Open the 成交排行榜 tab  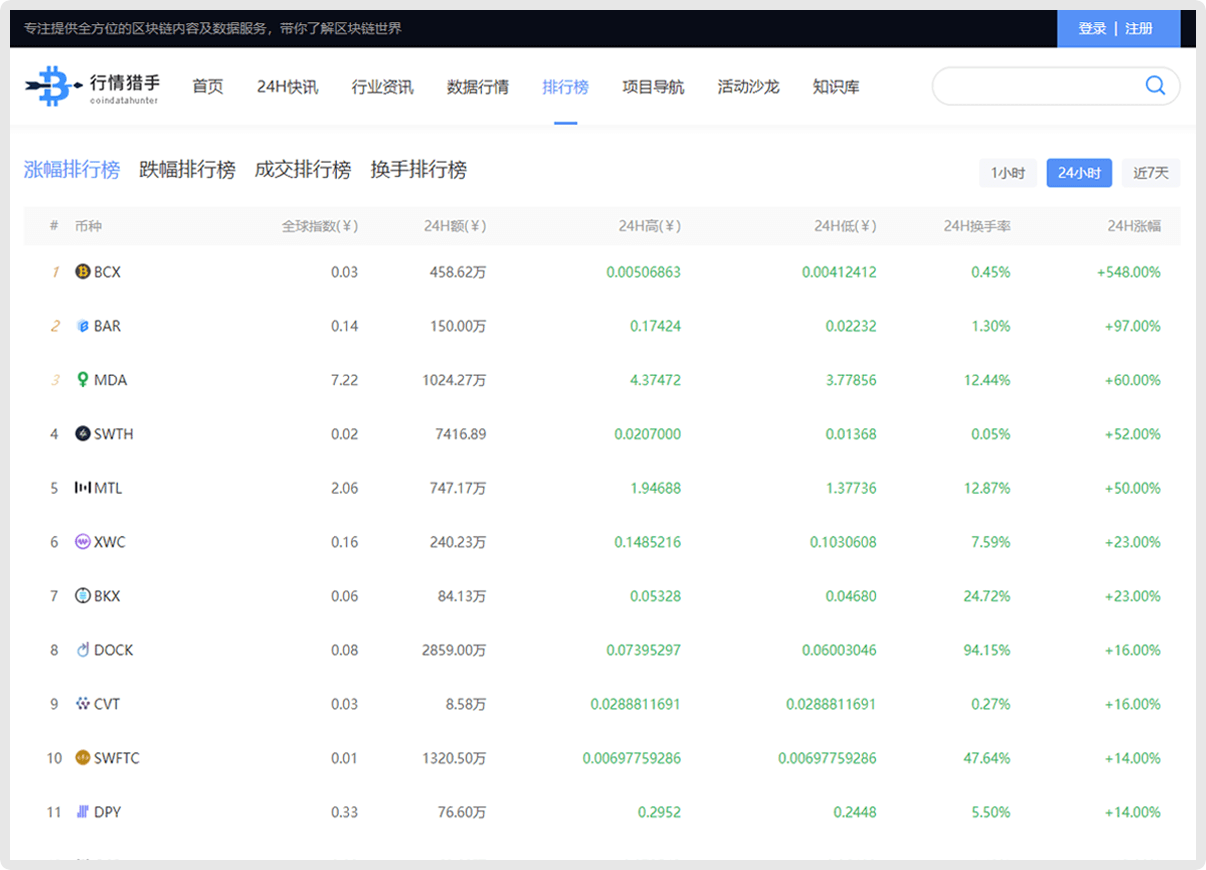coord(302,170)
